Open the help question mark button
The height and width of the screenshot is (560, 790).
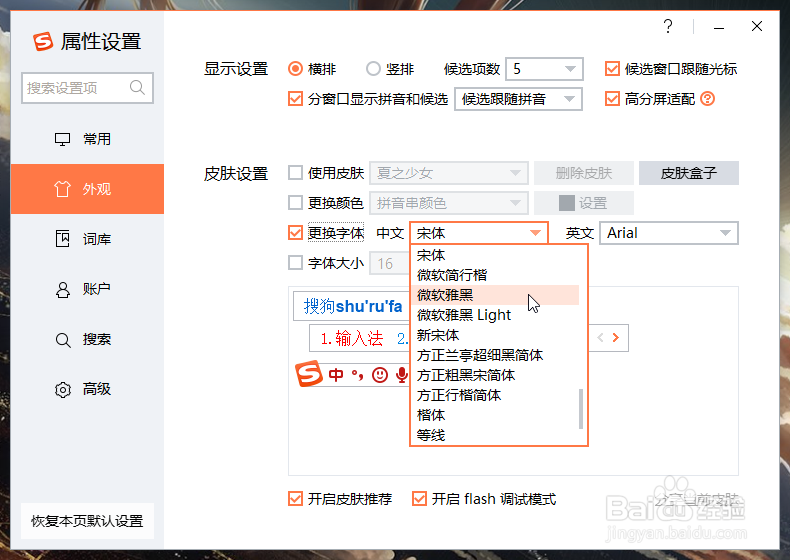(x=668, y=26)
